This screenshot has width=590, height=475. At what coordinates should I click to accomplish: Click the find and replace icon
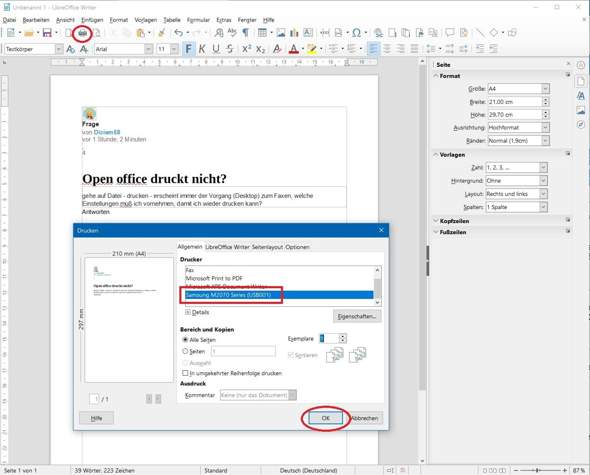(x=219, y=33)
